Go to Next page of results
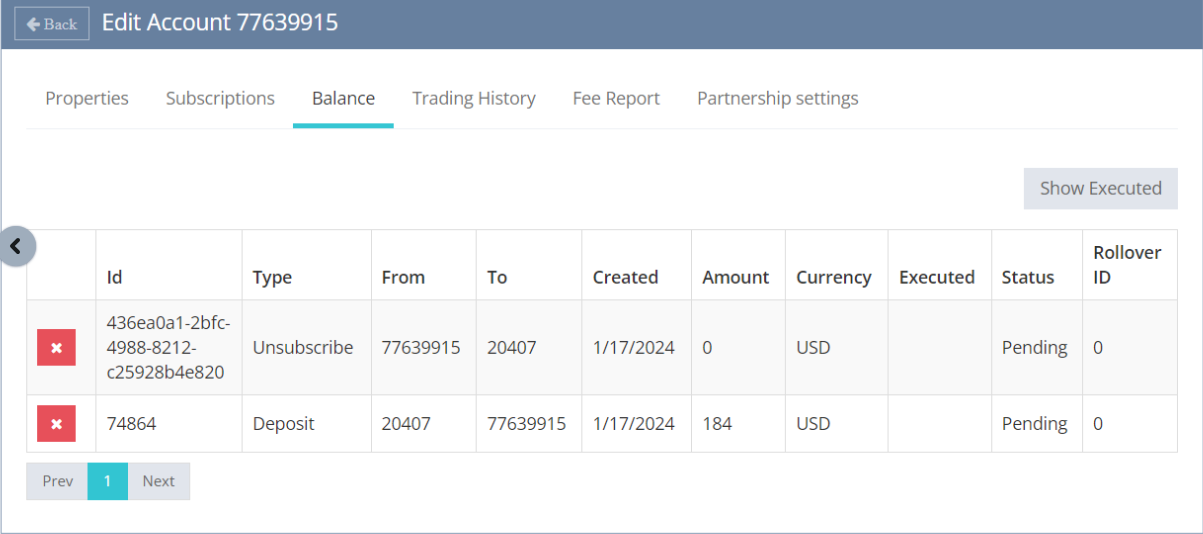Image resolution: width=1203 pixels, height=534 pixels. tap(158, 481)
